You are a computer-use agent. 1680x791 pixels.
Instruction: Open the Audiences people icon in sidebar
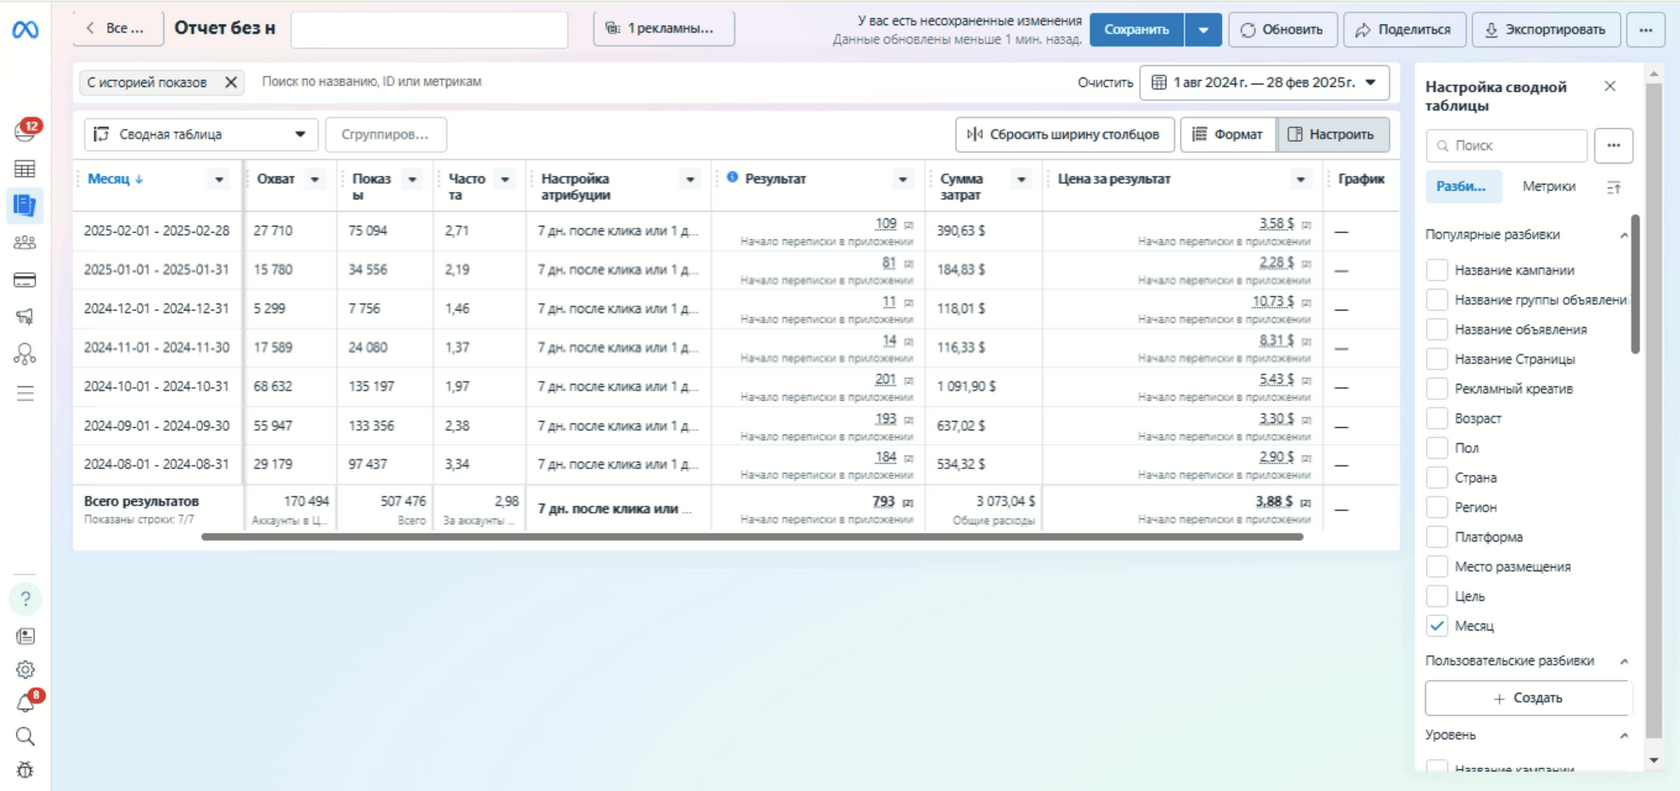tap(25, 242)
